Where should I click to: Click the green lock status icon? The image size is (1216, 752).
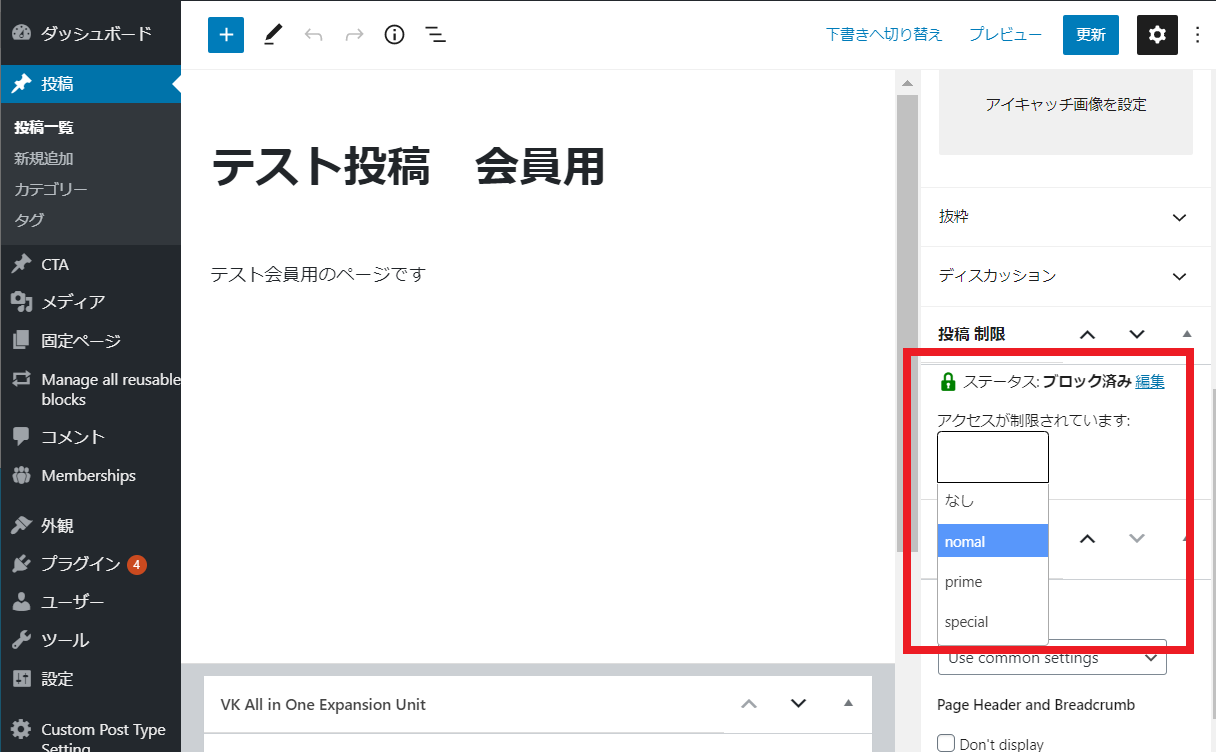click(x=948, y=381)
